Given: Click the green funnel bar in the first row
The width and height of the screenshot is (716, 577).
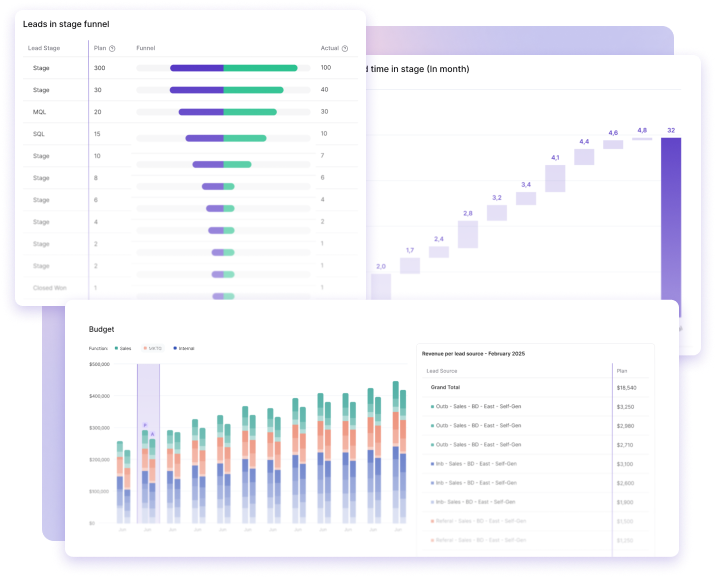Looking at the screenshot, I should tap(260, 68).
